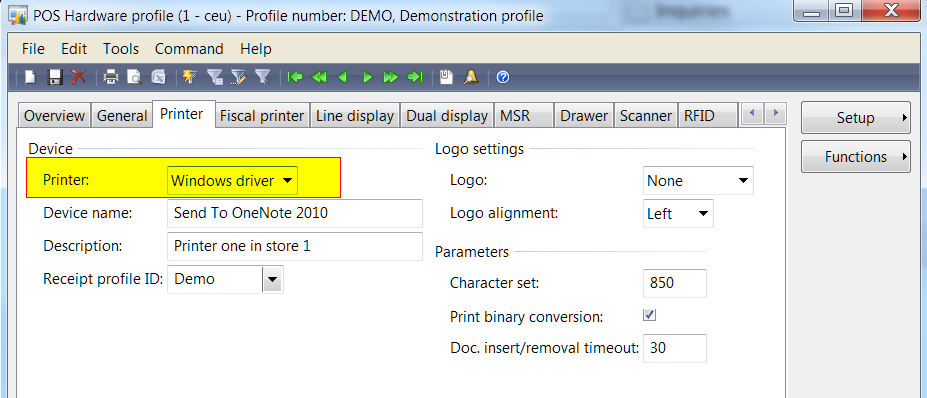
Task: Open the Functions button menu
Action: pyautogui.click(x=855, y=157)
